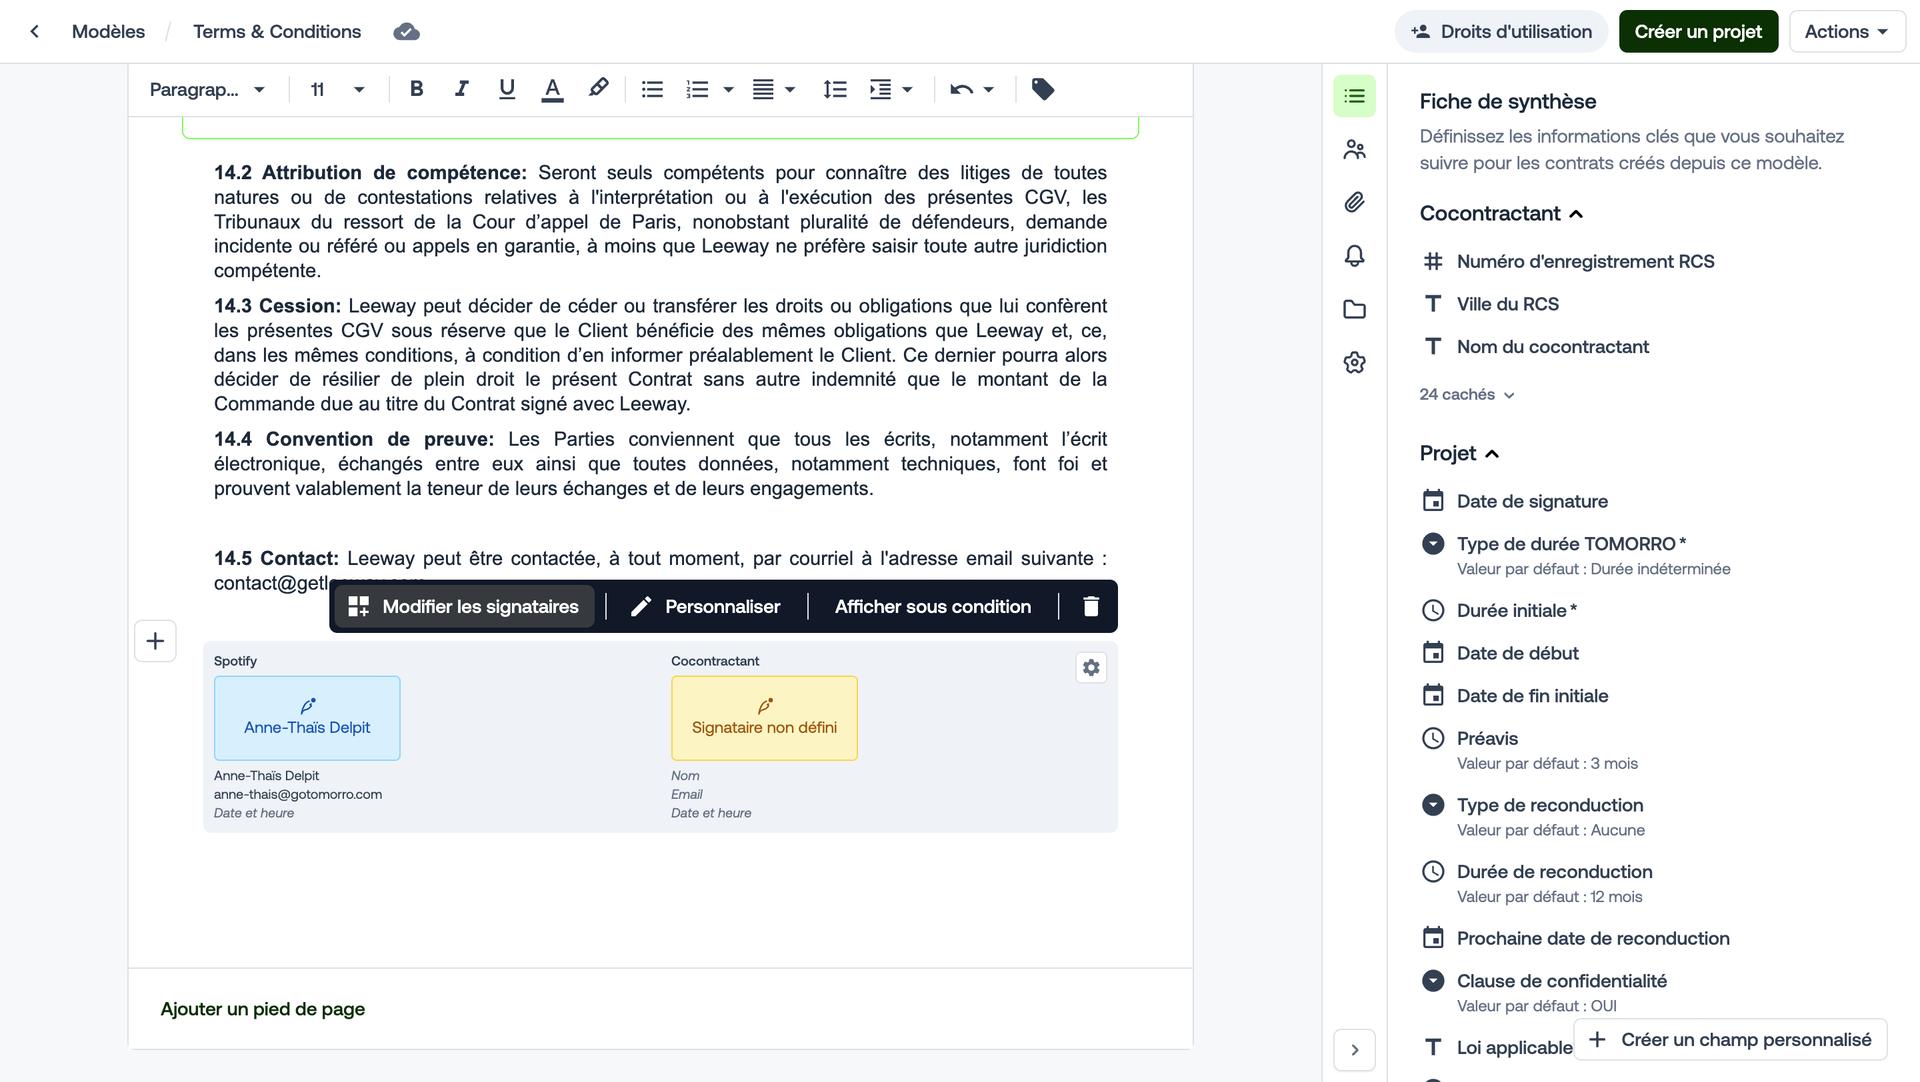The image size is (1920, 1082).
Task: Open the signature block gear settings
Action: click(x=1091, y=668)
